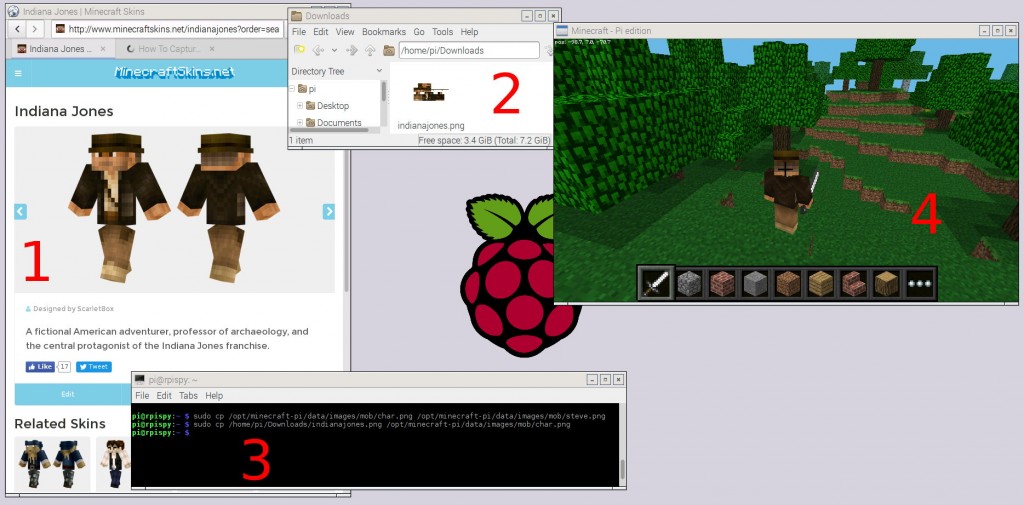Click the file manager up-folder arrow icon
1024x505 pixels.
pos(369,50)
